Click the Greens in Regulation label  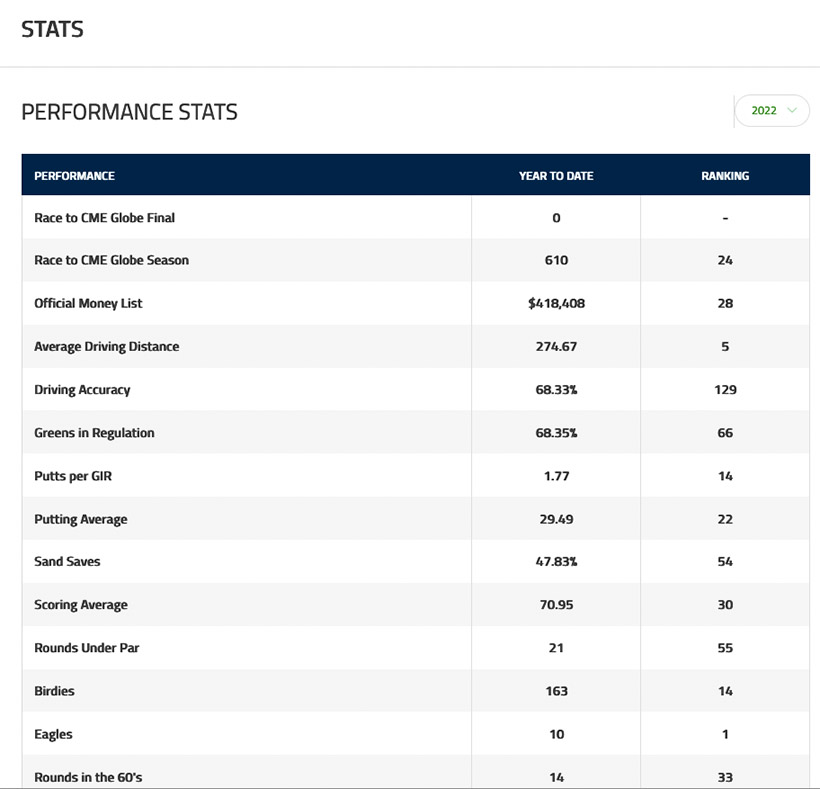coord(94,433)
